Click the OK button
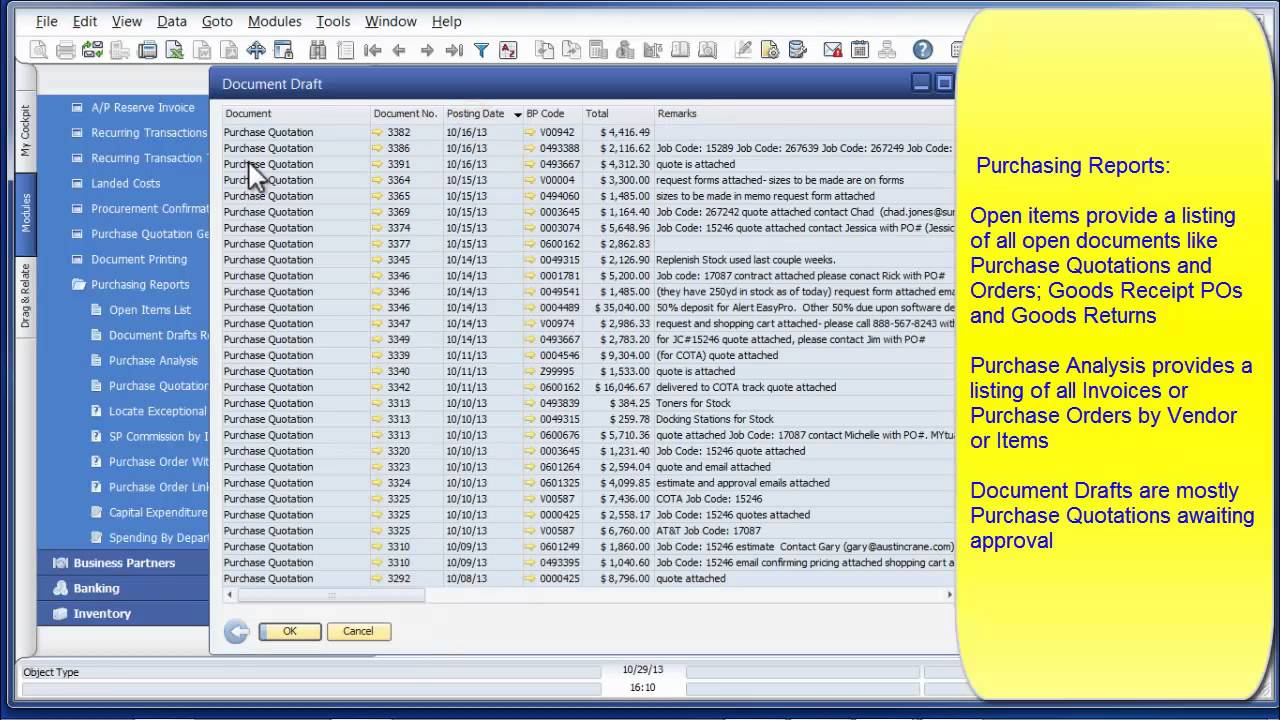 pos(290,631)
